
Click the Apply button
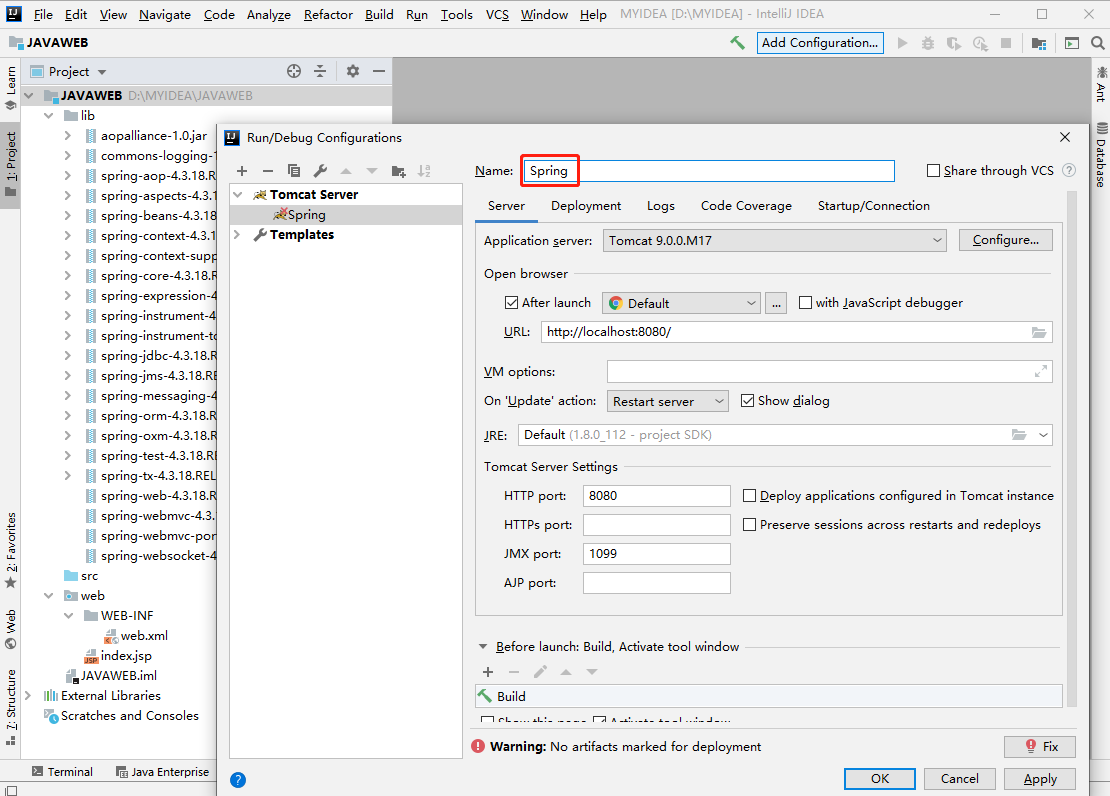point(1040,779)
